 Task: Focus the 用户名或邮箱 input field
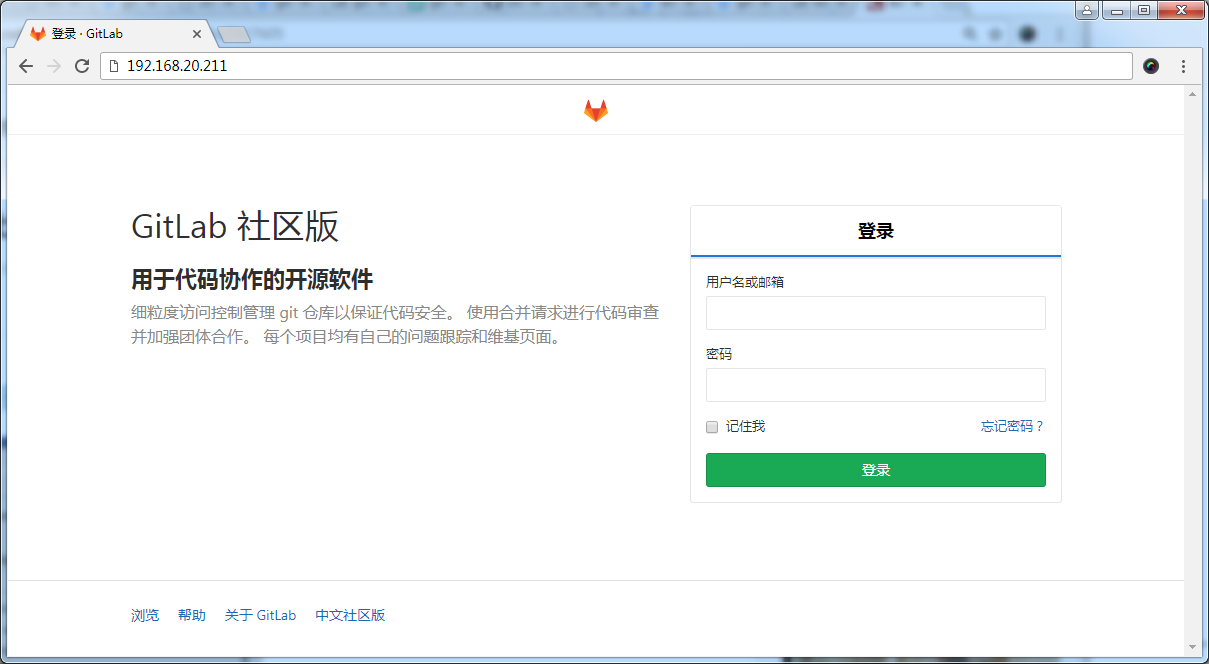876,313
